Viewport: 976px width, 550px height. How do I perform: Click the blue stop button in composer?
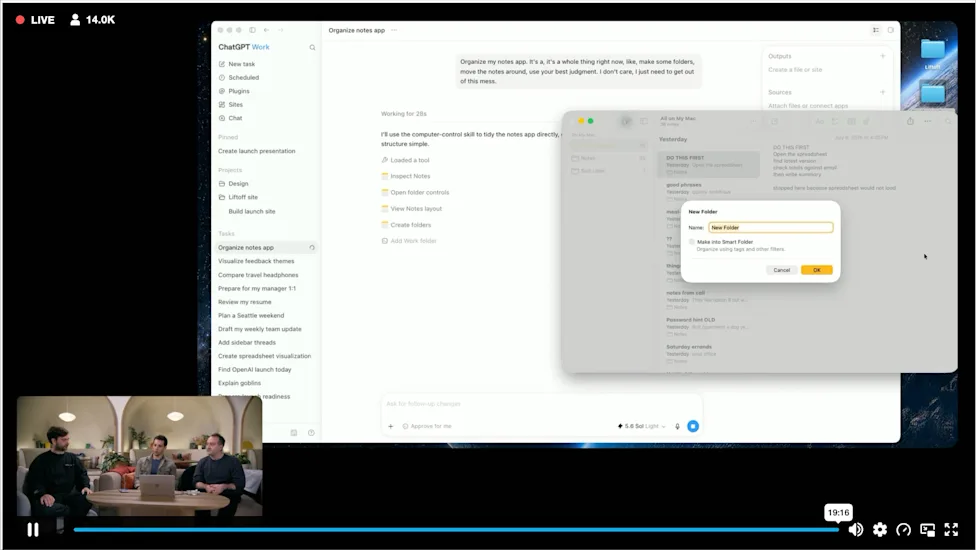(693, 426)
